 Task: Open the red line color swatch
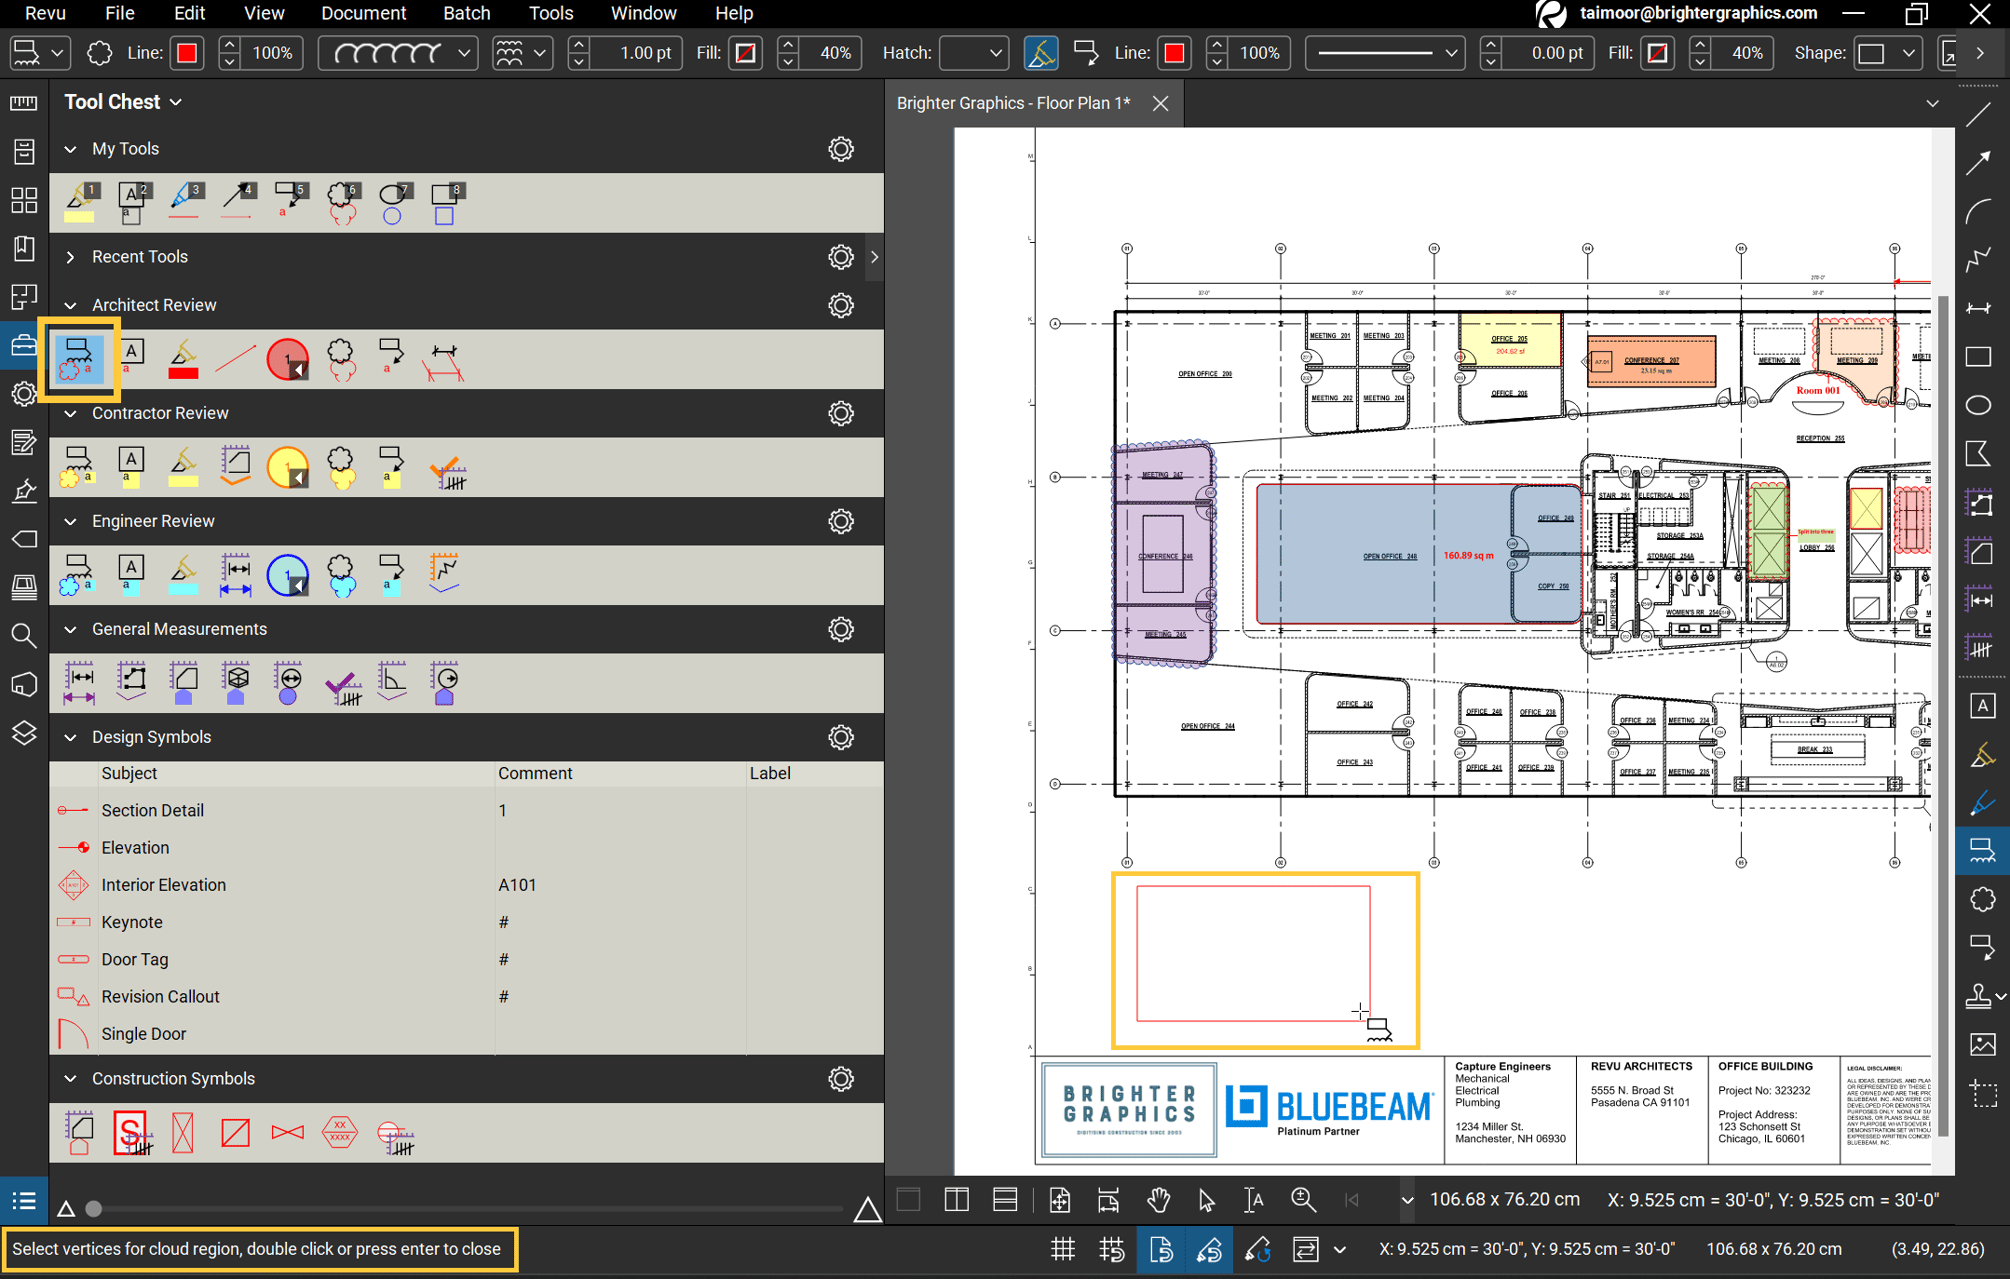(186, 52)
